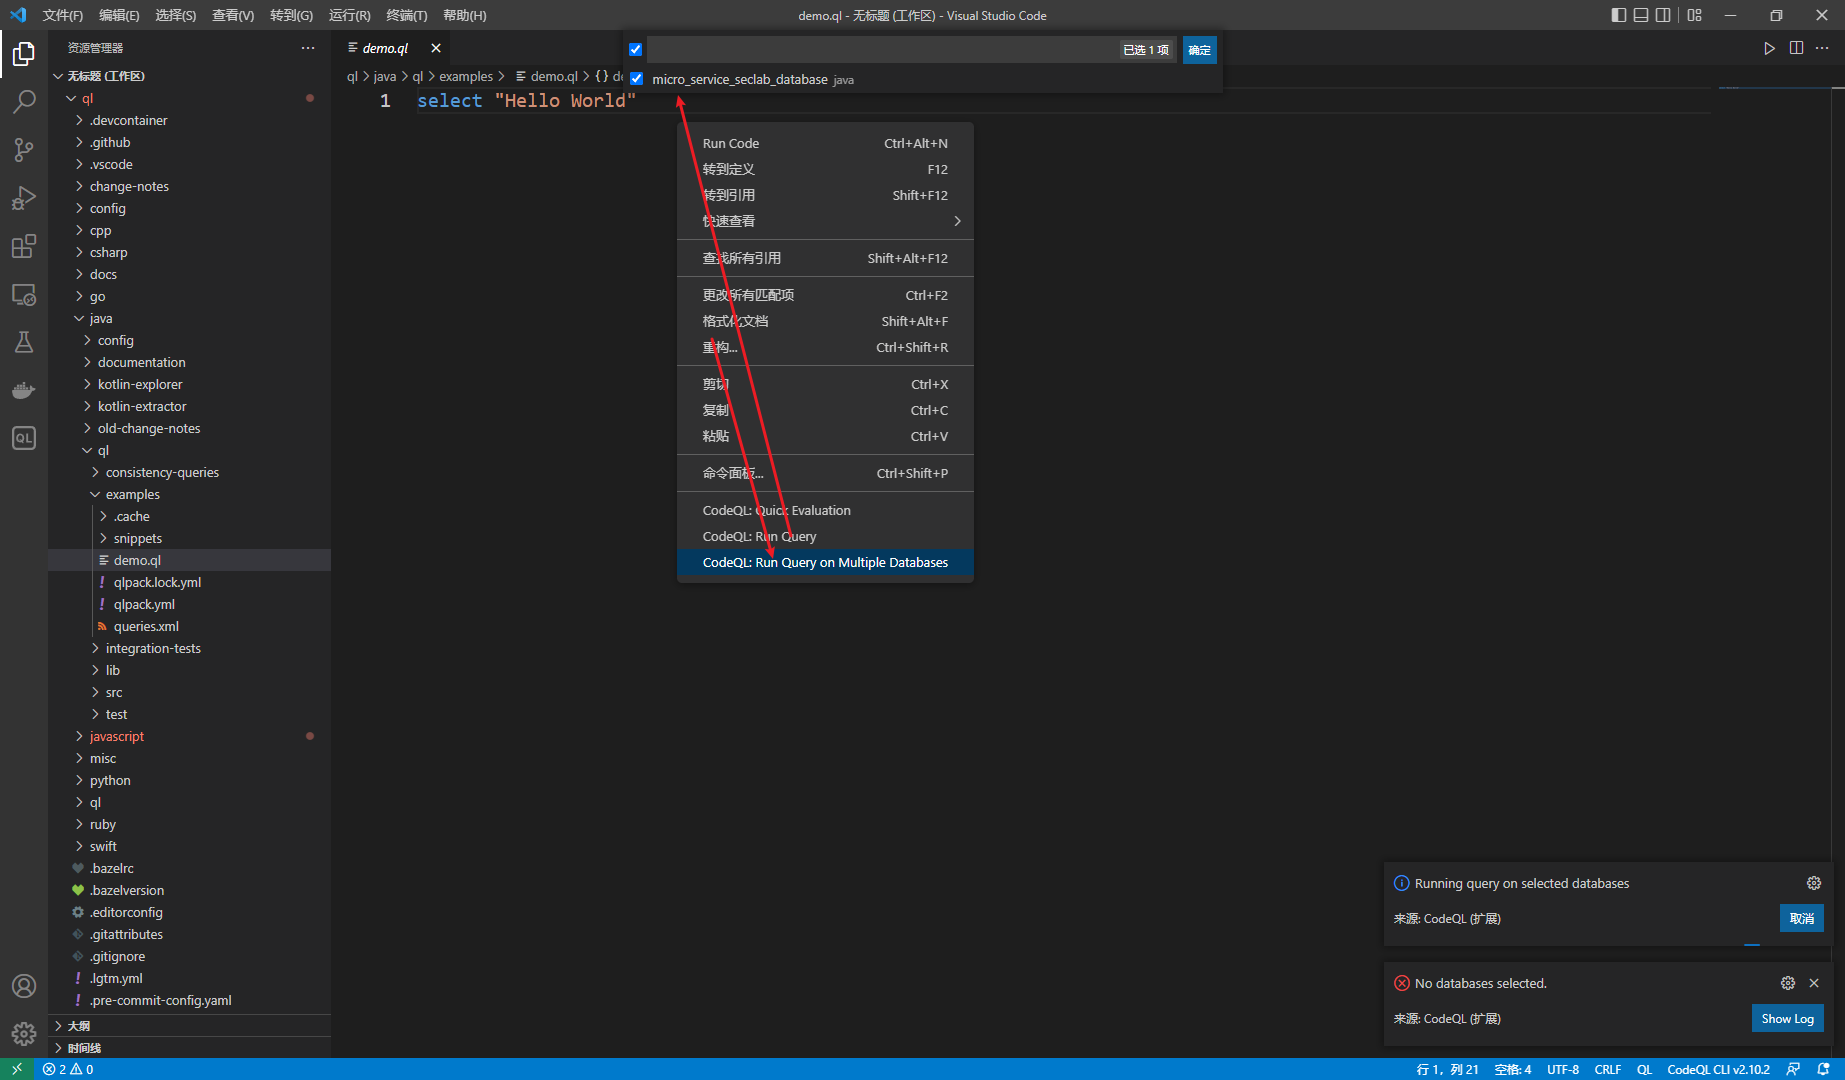Toggle the bottom panel layout icon

point(1641,15)
